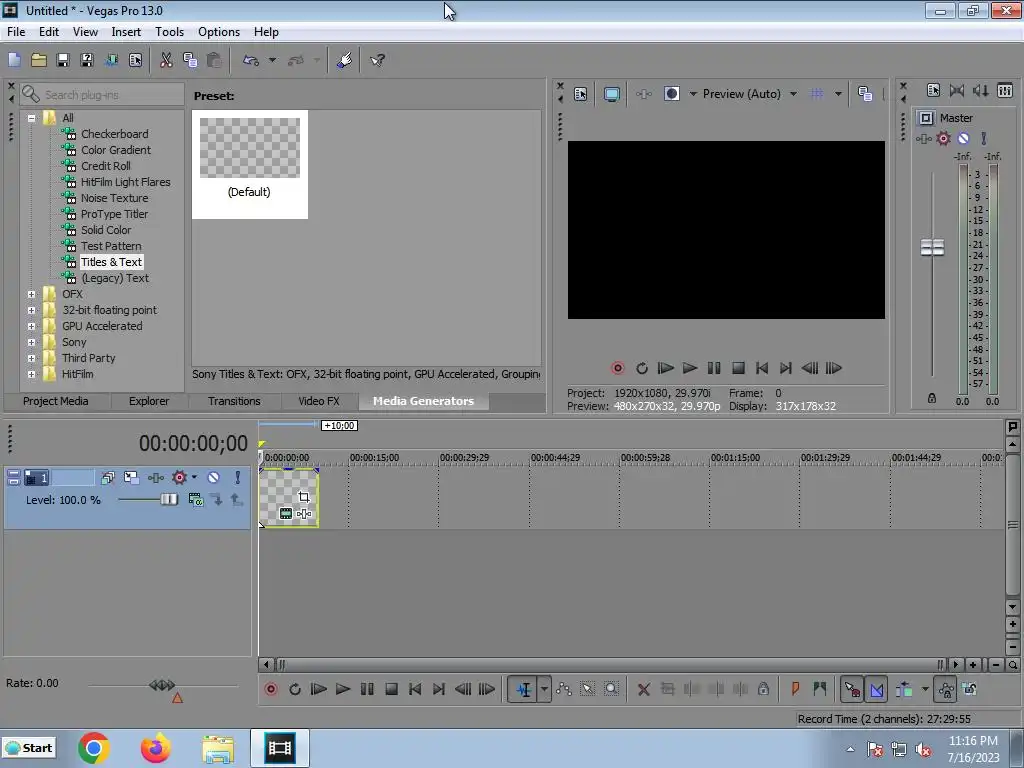Toggle Ignore Event Grouping icon
This screenshot has width=1024, height=768.
(970, 689)
